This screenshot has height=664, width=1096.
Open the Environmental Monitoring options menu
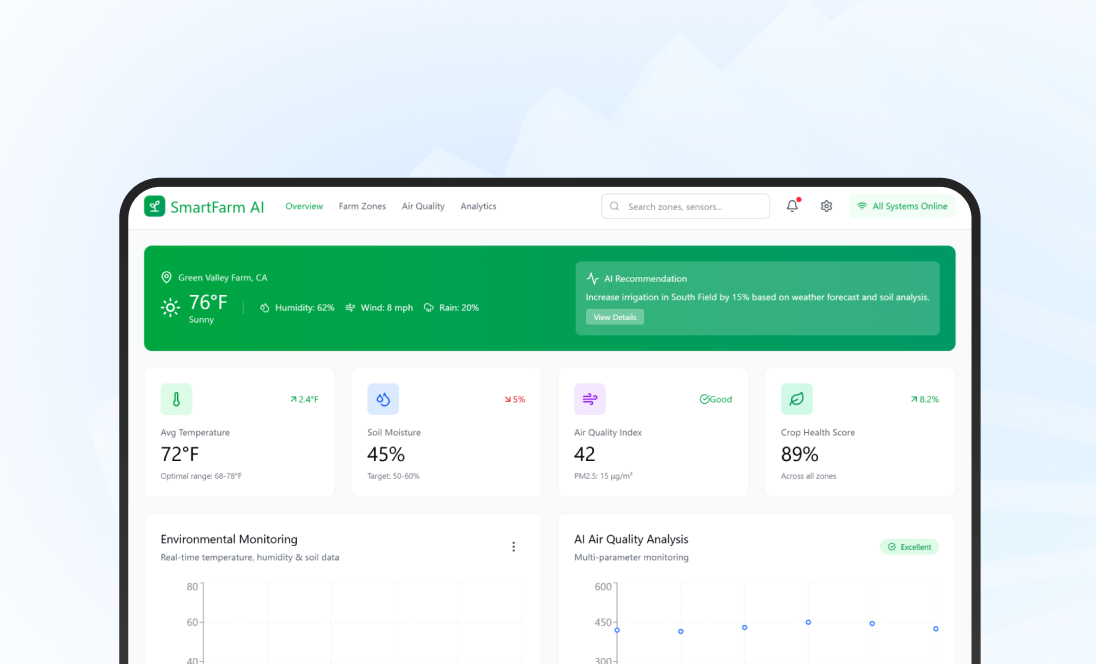pos(514,547)
